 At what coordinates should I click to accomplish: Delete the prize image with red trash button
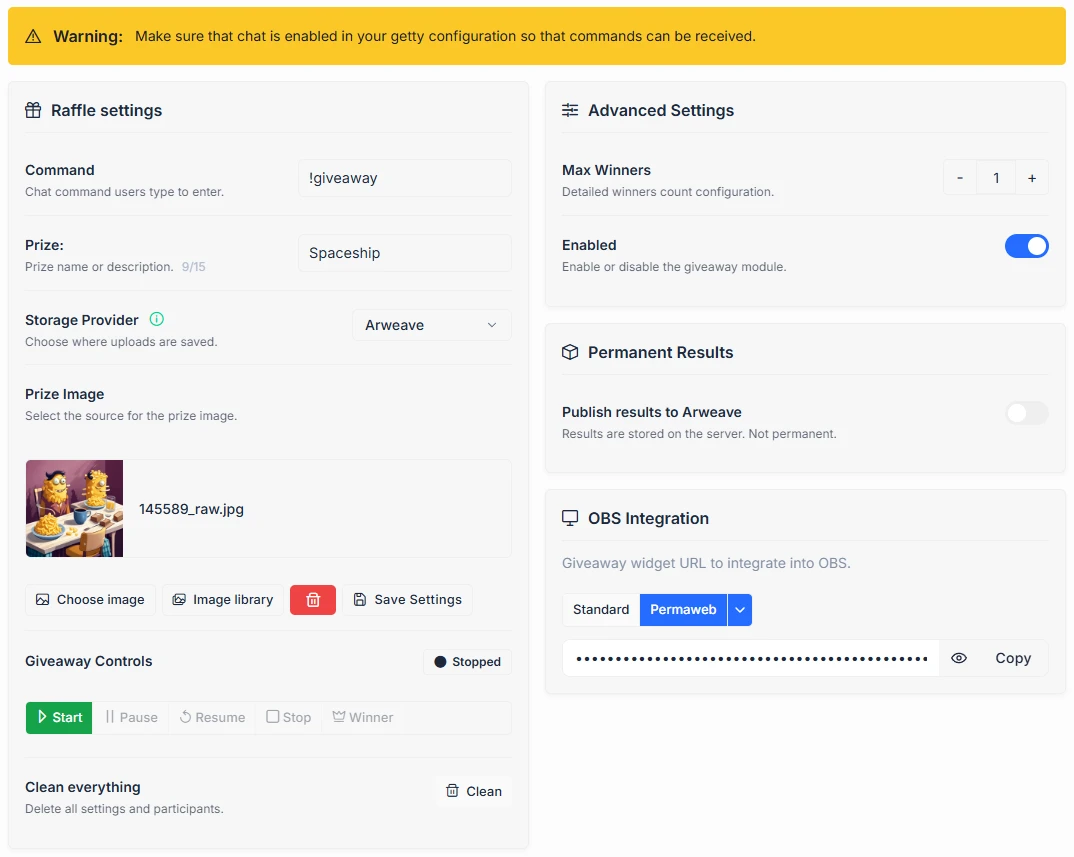pyautogui.click(x=313, y=599)
